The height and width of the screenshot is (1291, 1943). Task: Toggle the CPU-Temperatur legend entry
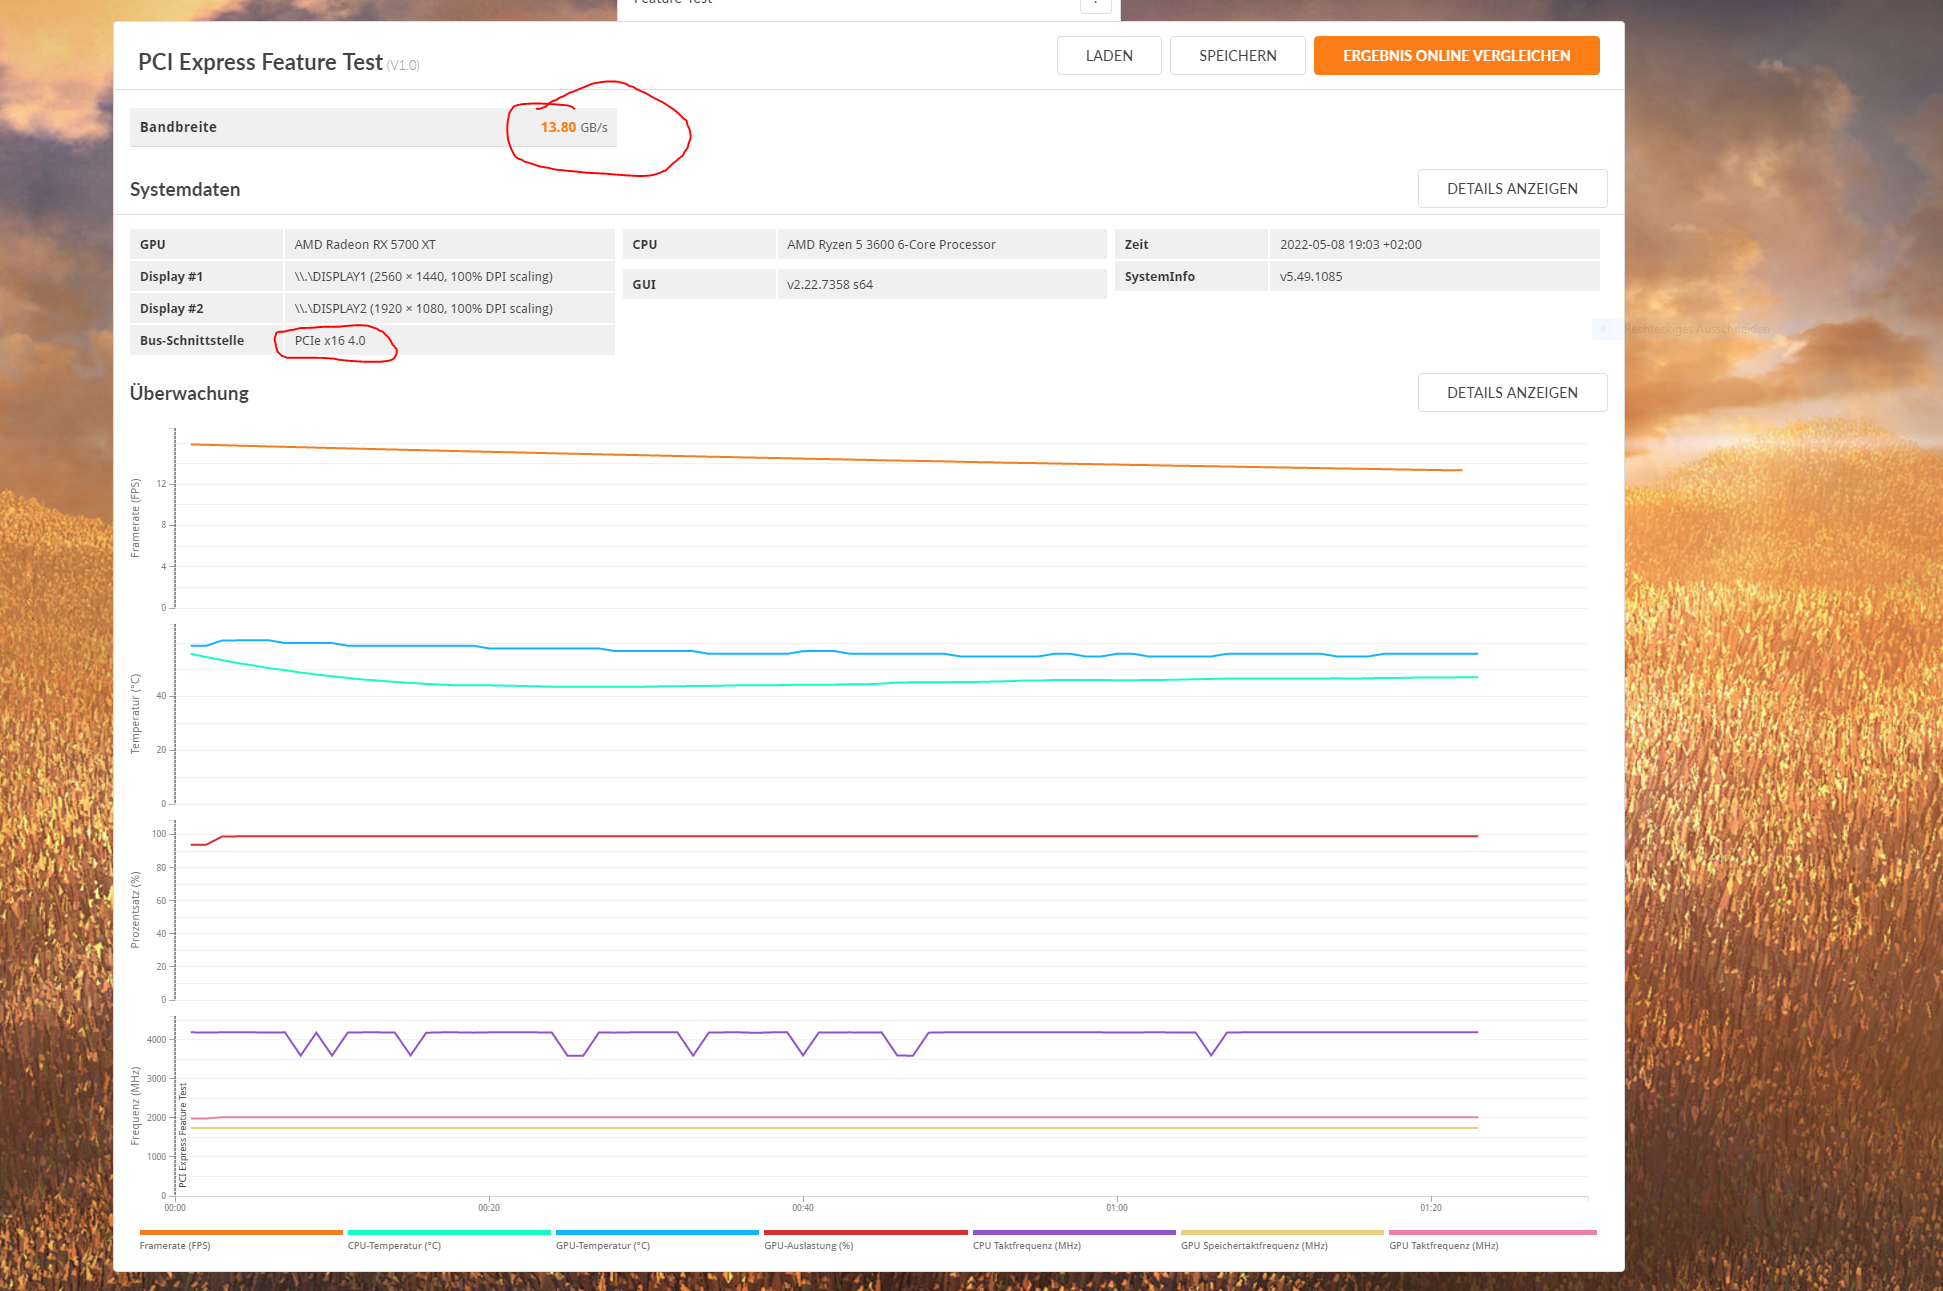[394, 1246]
